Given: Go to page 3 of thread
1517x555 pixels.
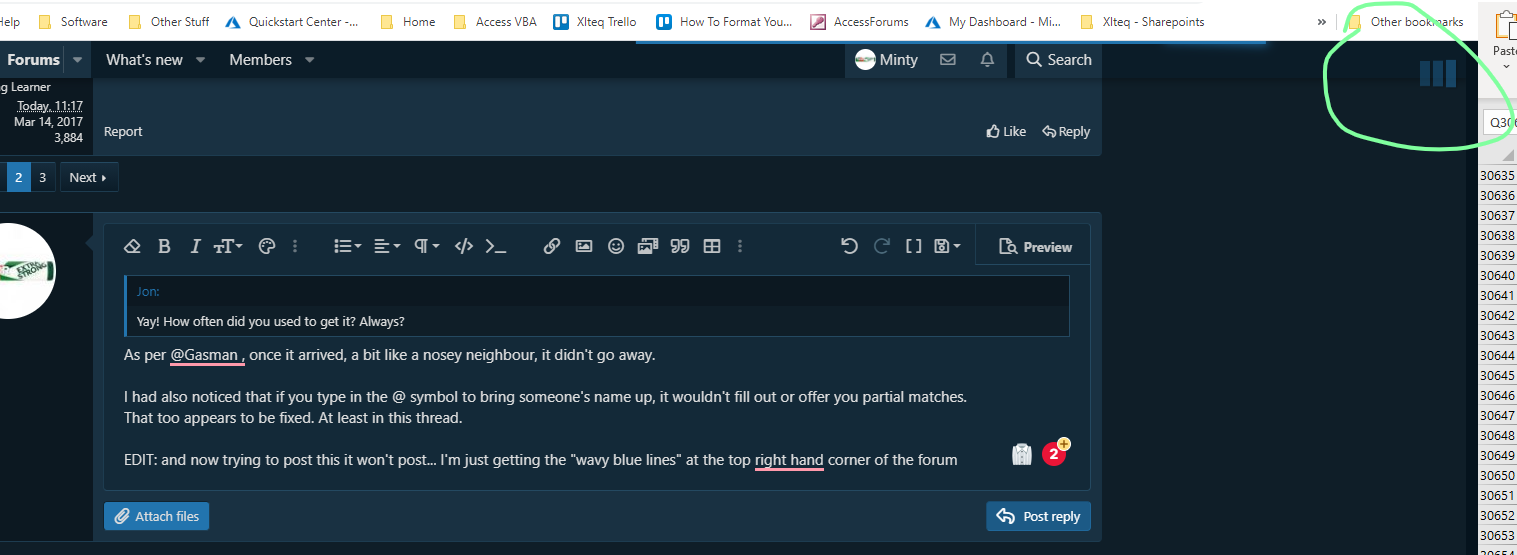Looking at the screenshot, I should tap(42, 177).
